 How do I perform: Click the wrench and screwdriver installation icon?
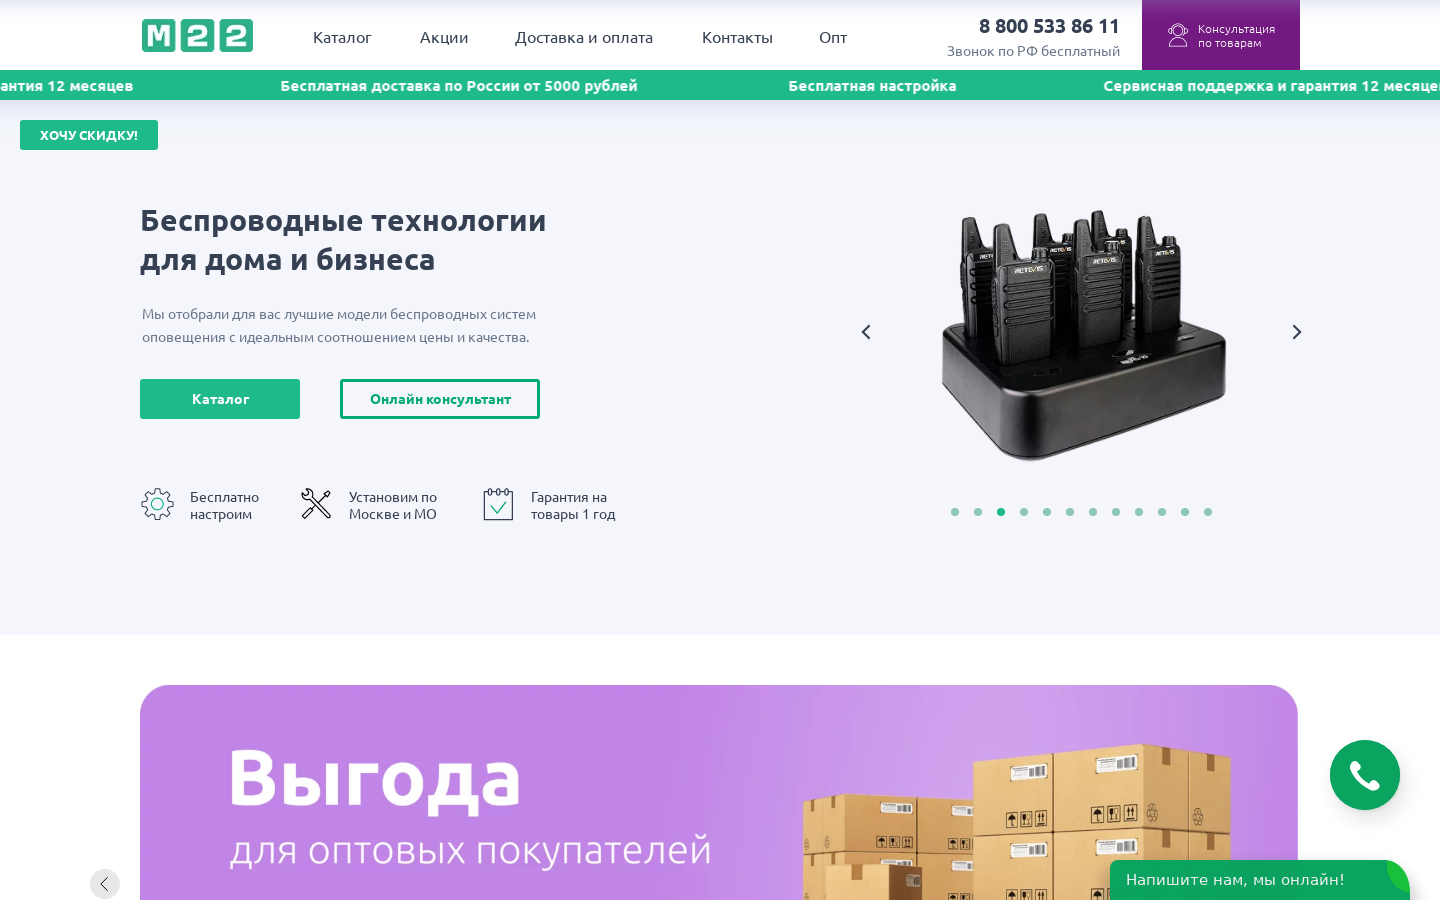[x=316, y=503]
